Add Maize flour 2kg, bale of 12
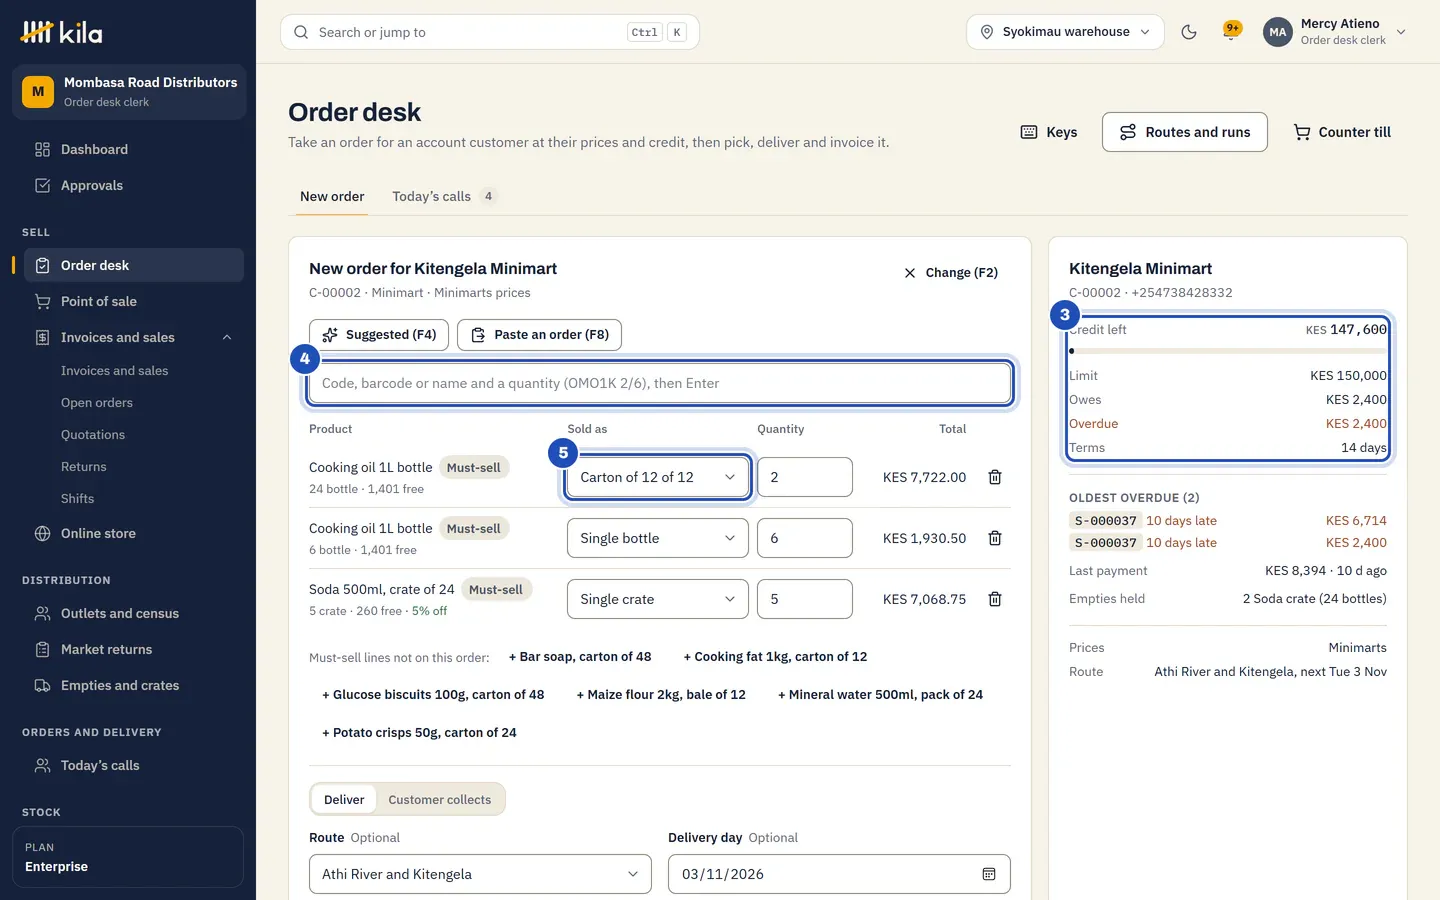Image resolution: width=1440 pixels, height=900 pixels. coord(661,695)
